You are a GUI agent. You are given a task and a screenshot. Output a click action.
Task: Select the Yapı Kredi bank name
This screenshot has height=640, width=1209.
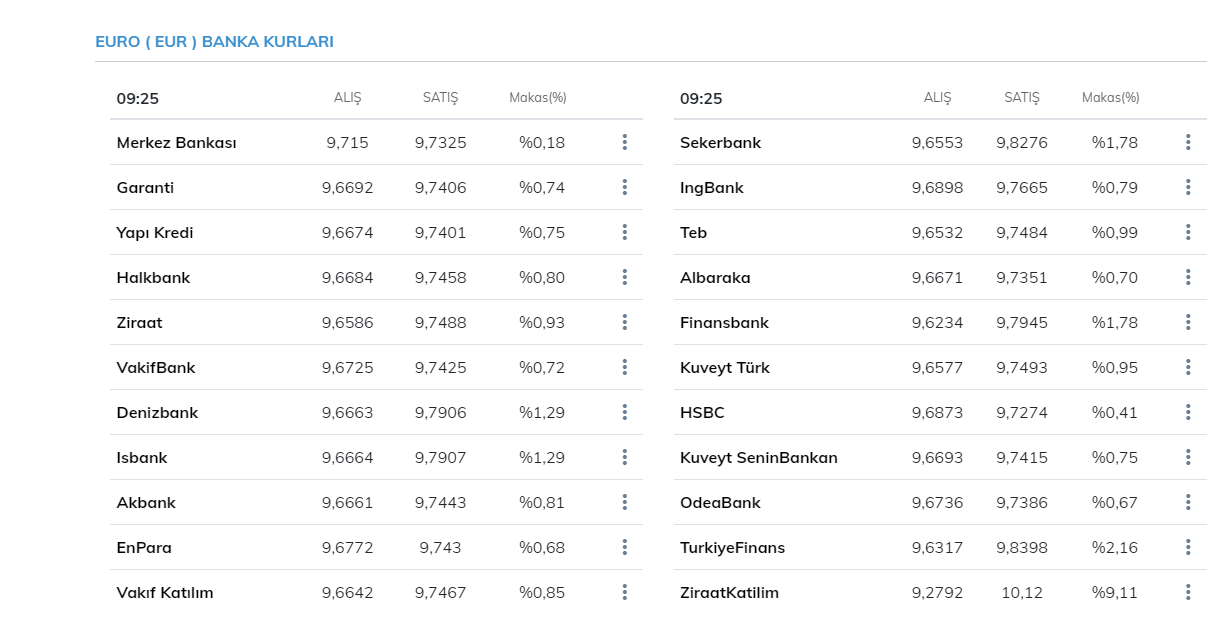(155, 233)
